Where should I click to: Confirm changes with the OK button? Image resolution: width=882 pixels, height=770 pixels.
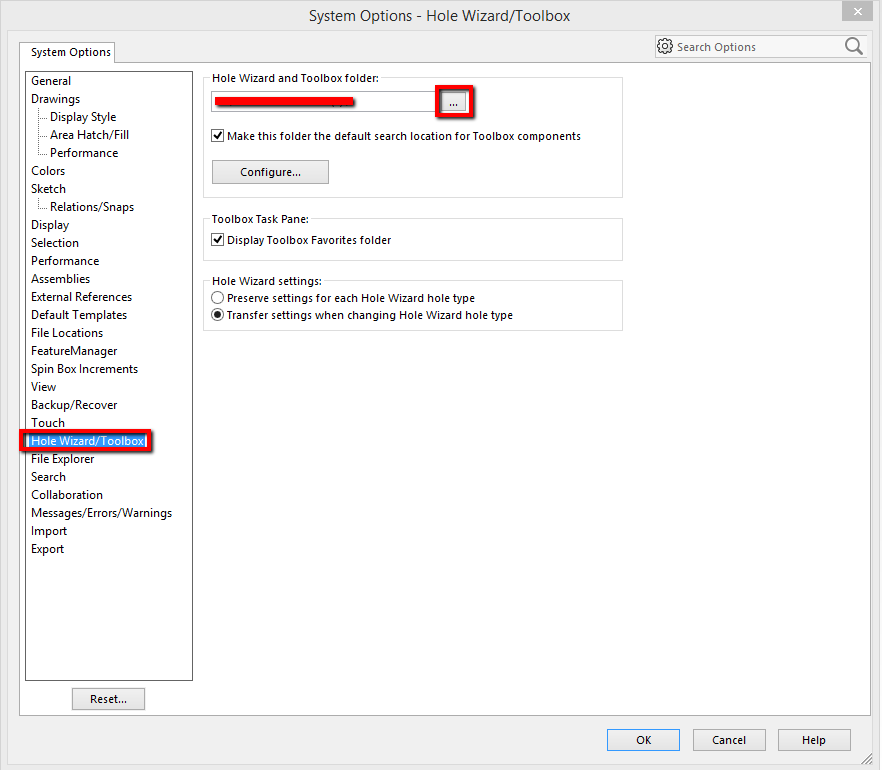[644, 740]
